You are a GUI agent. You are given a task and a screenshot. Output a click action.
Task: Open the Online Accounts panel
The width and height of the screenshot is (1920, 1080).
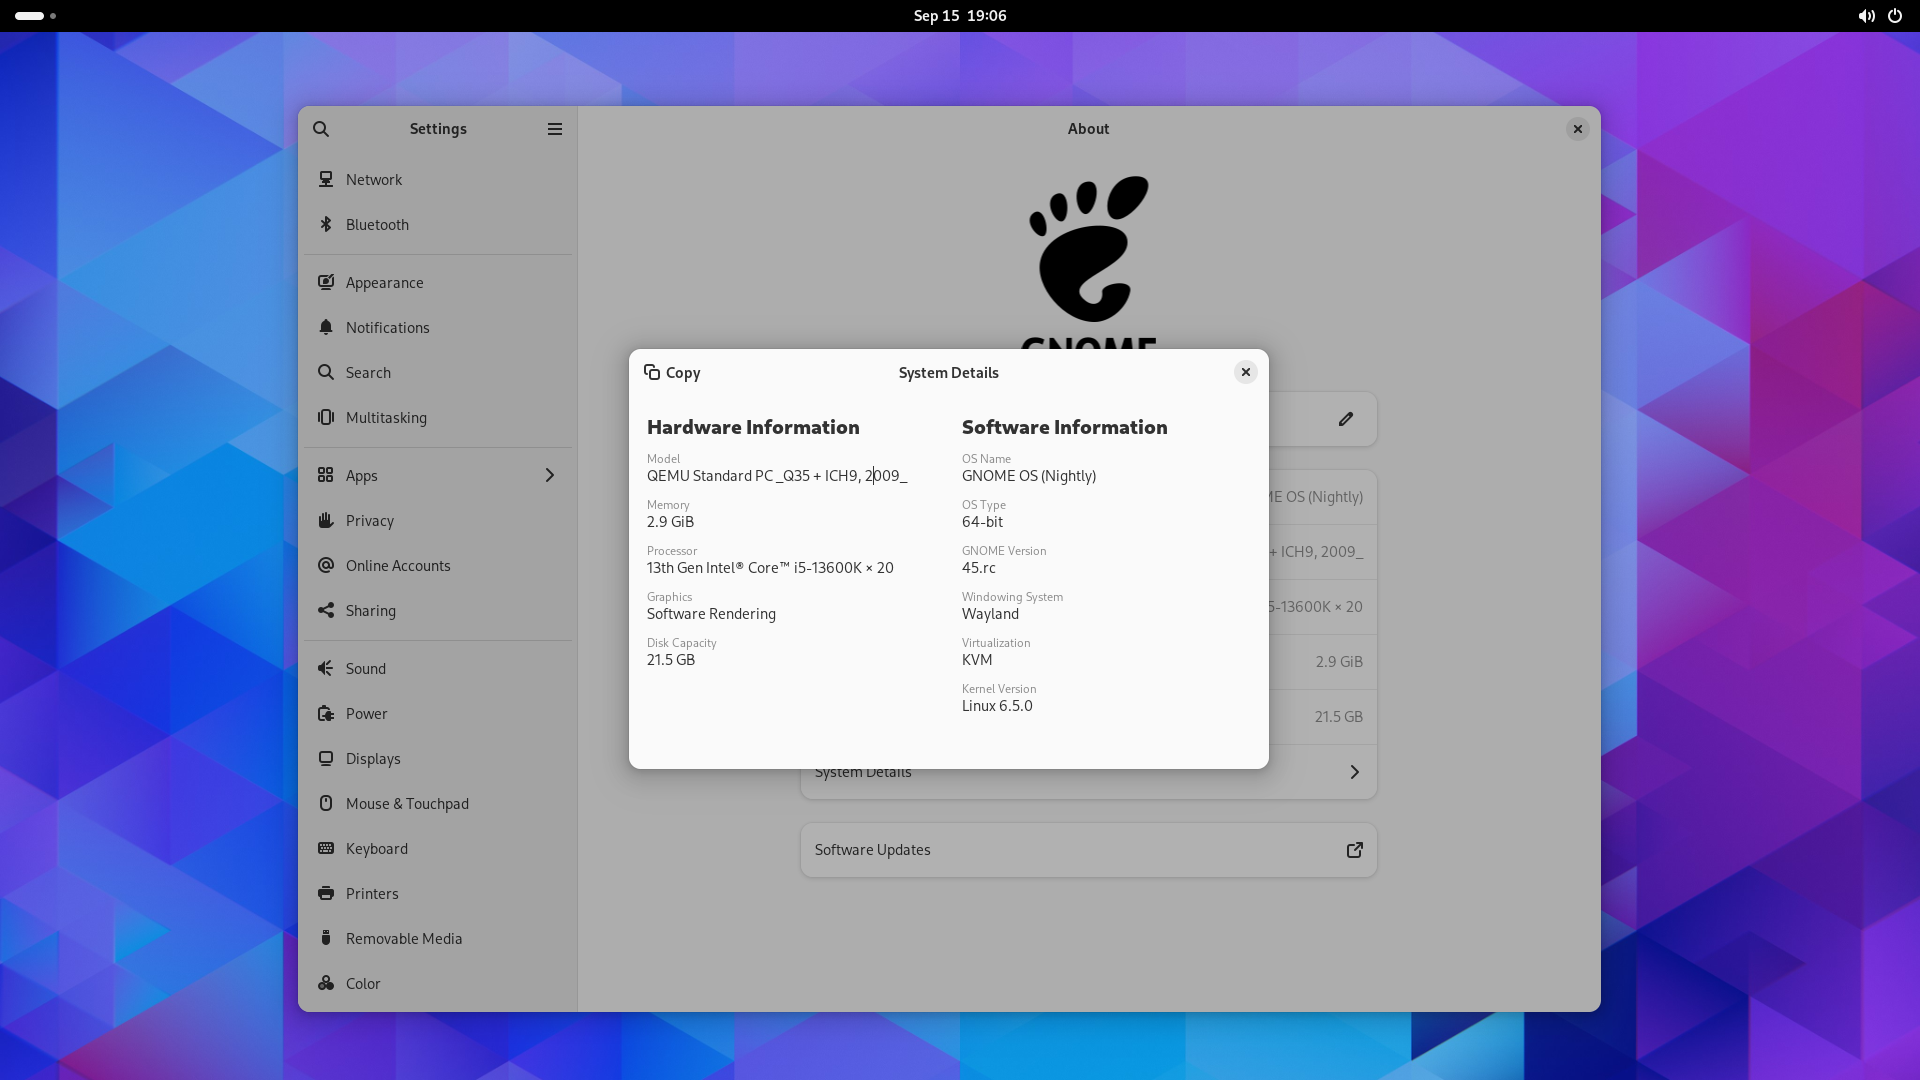[x=398, y=566]
